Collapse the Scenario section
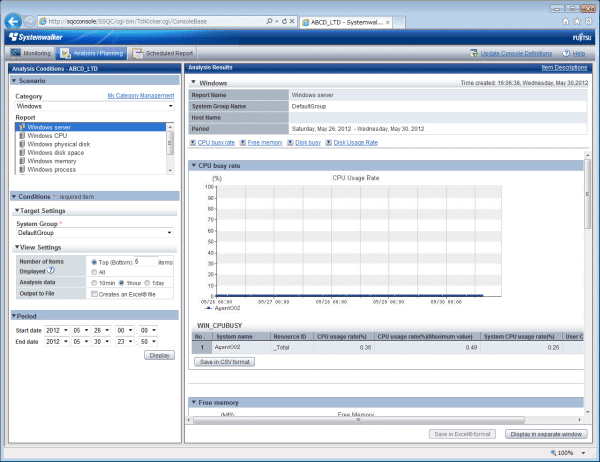600x462 pixels. pos(14,81)
